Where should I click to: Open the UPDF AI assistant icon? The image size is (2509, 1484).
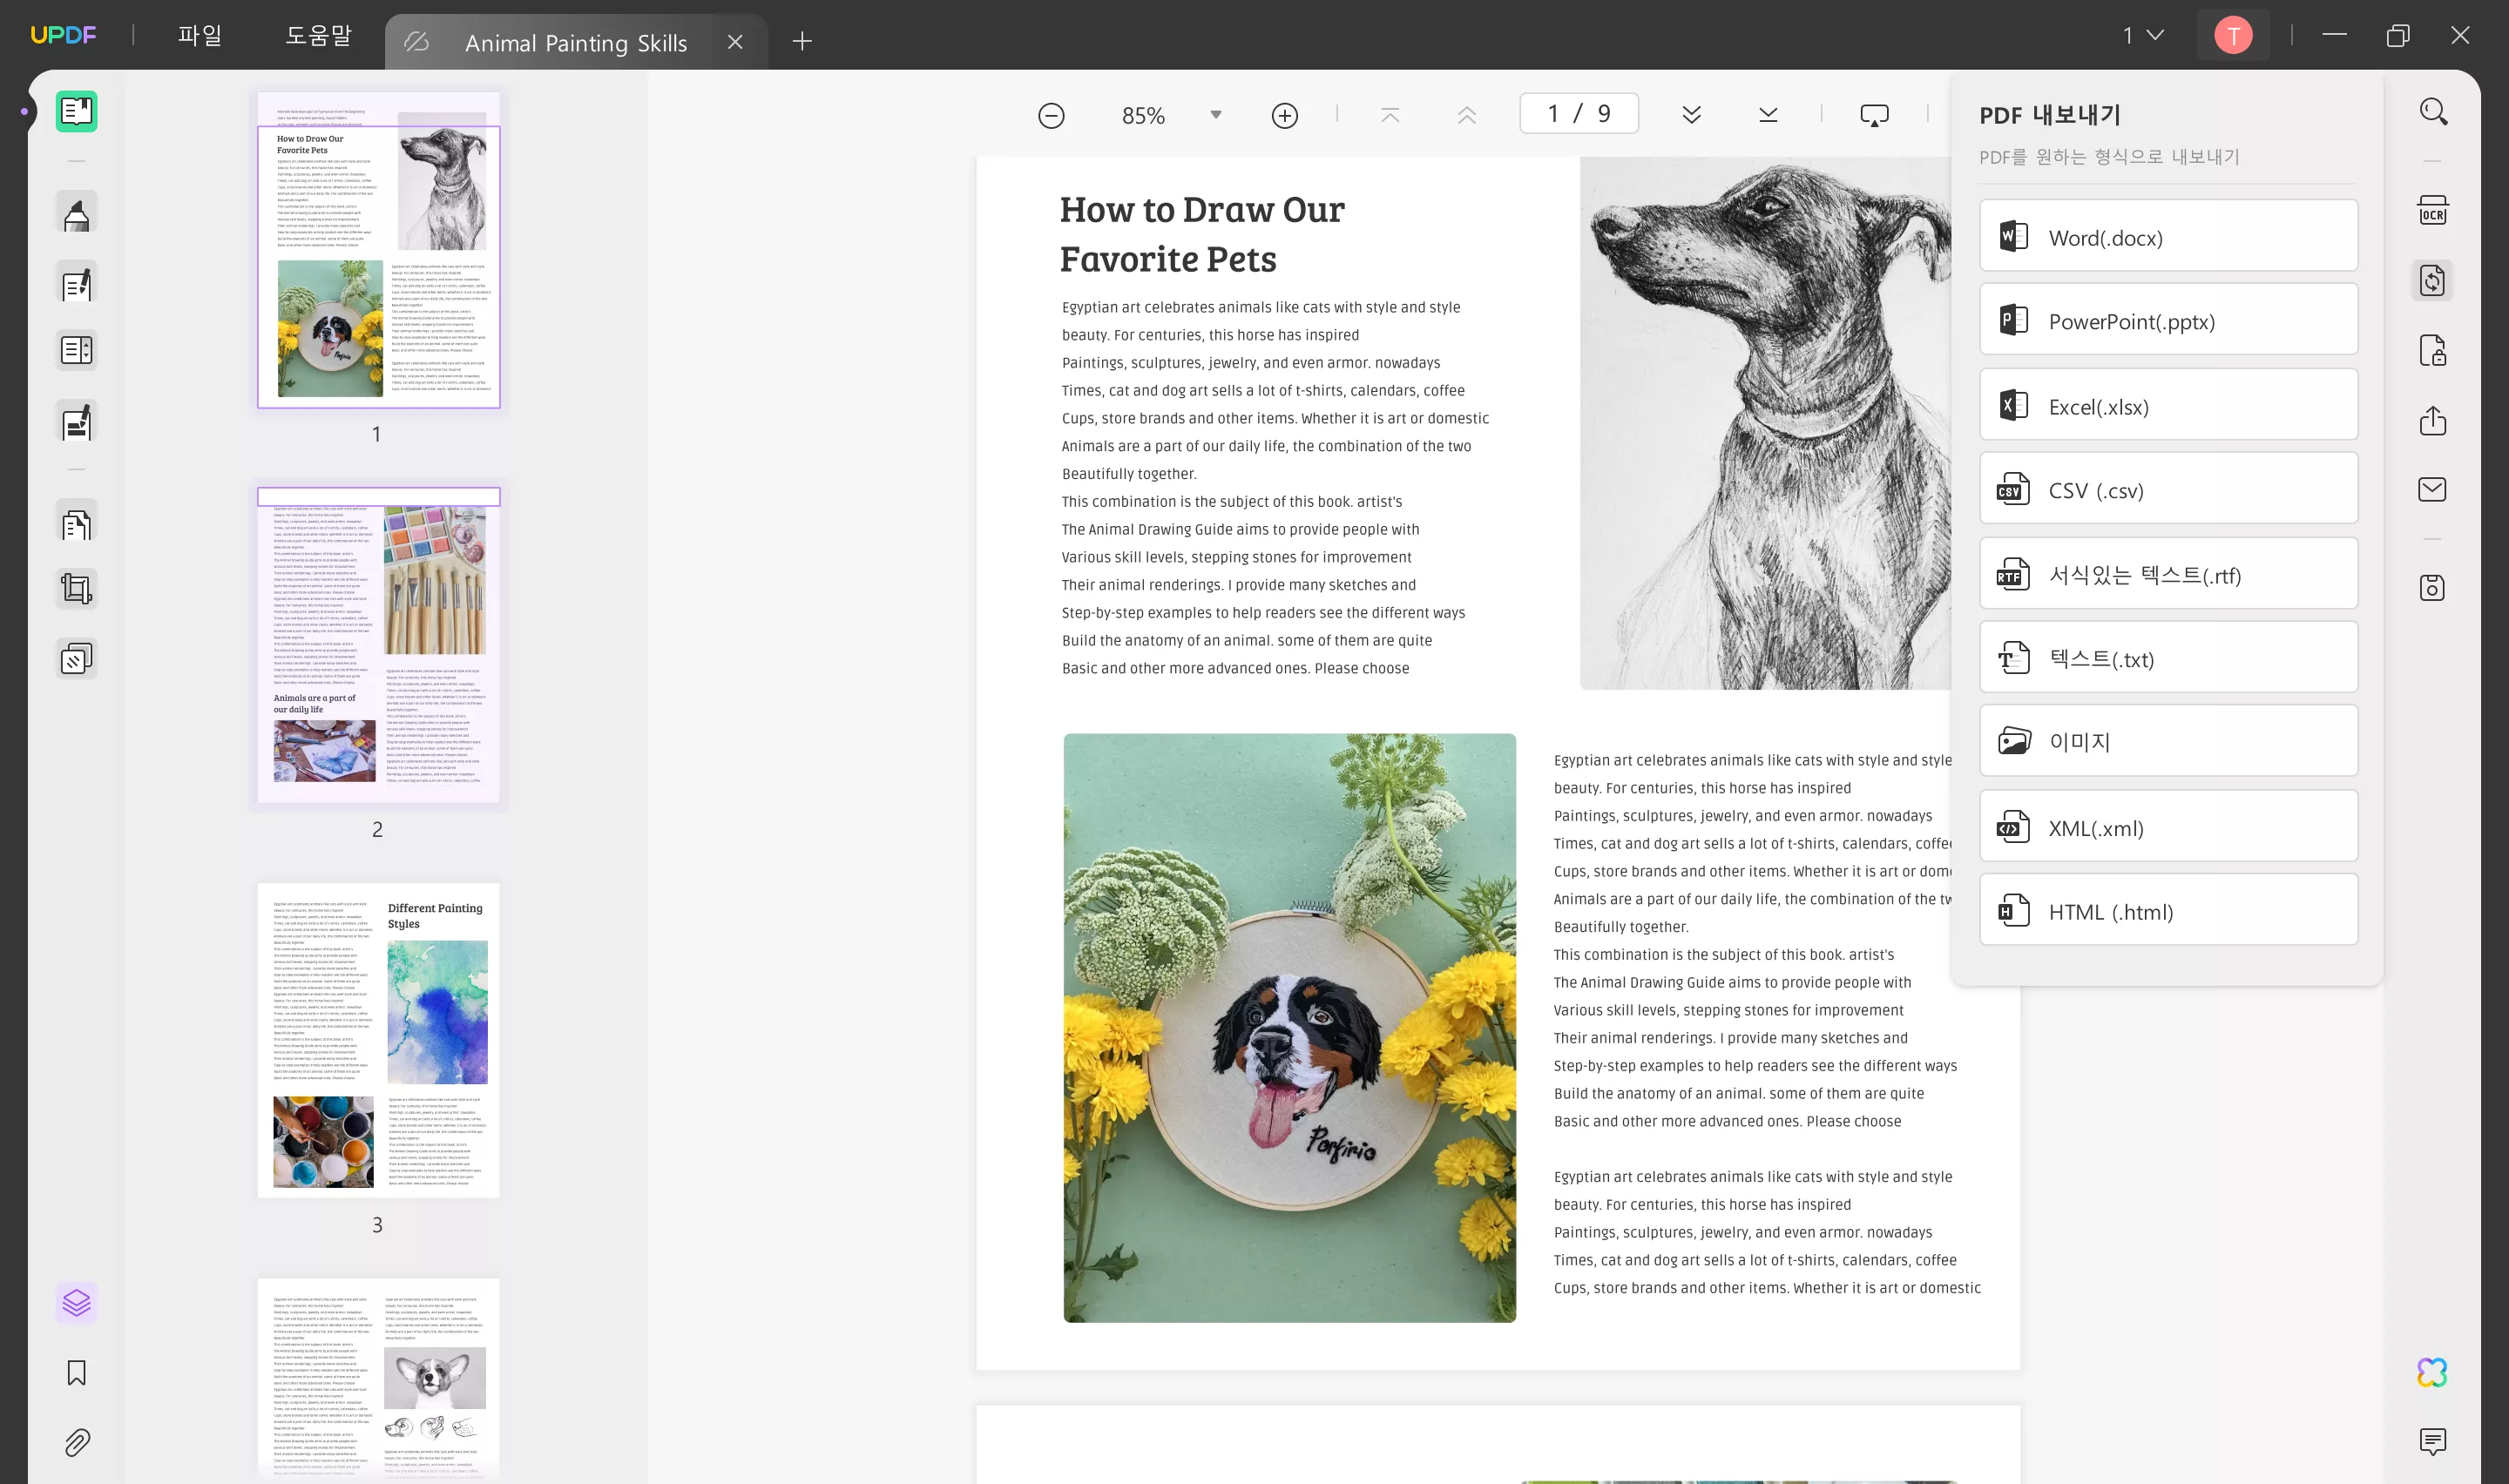[x=2432, y=1372]
